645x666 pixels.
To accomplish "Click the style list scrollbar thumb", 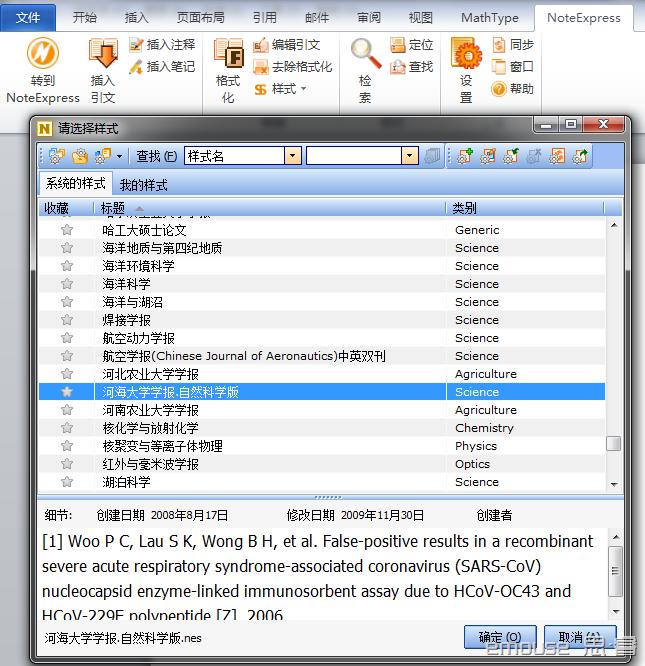I will [614, 443].
